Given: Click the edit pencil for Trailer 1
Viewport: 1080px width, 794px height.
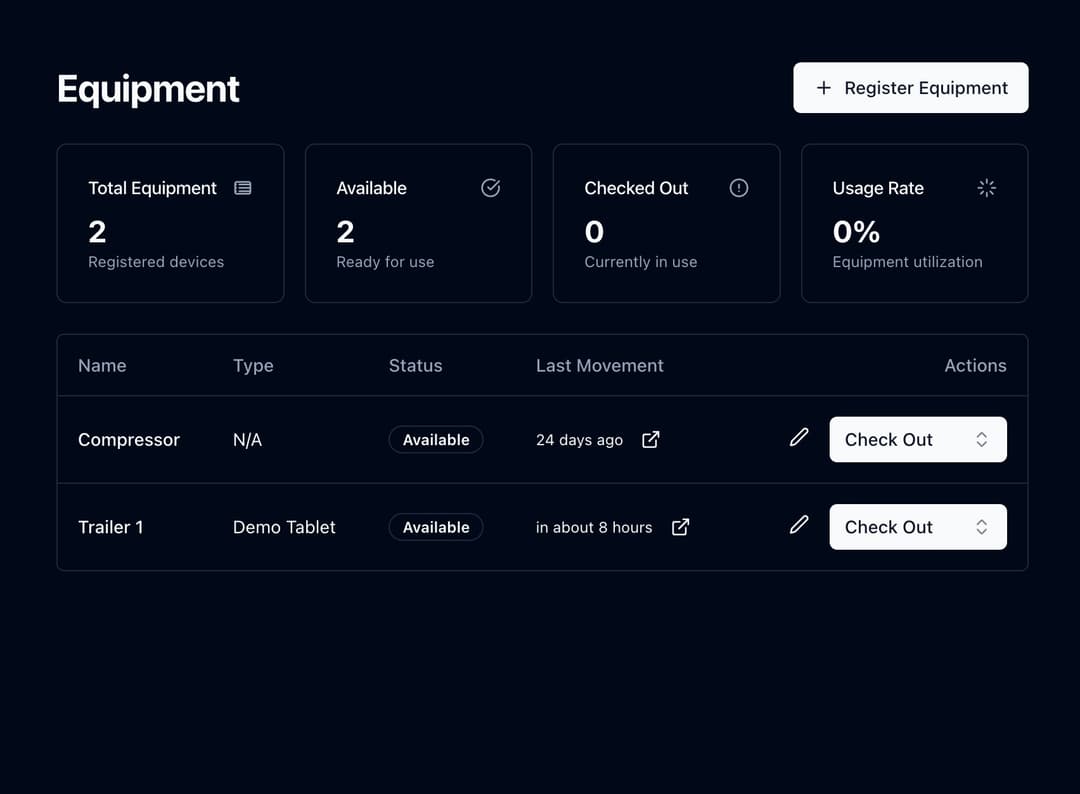Looking at the screenshot, I should point(798,526).
